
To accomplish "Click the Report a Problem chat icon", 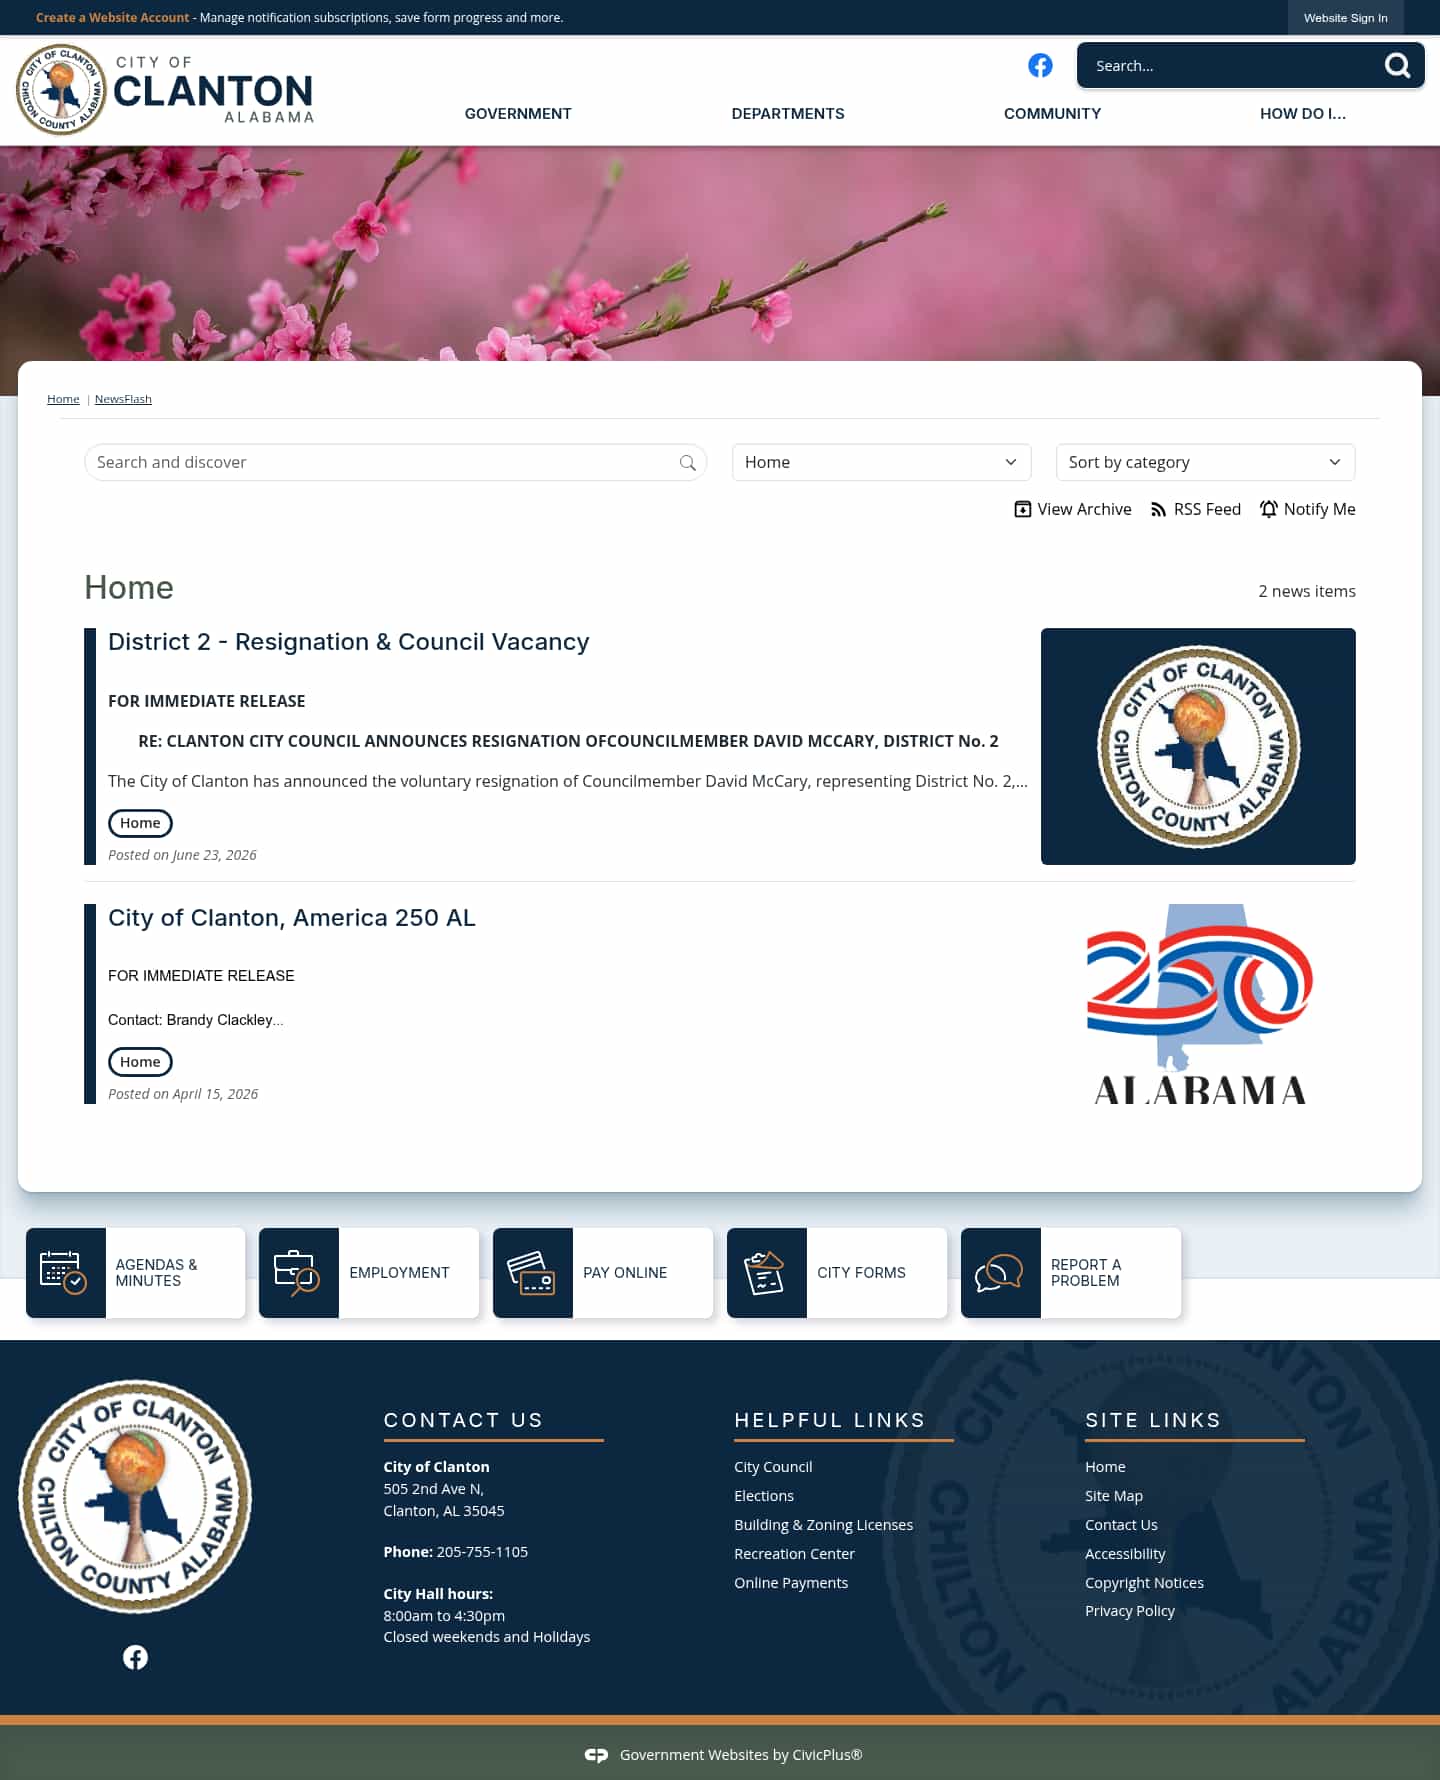I will click(x=999, y=1272).
